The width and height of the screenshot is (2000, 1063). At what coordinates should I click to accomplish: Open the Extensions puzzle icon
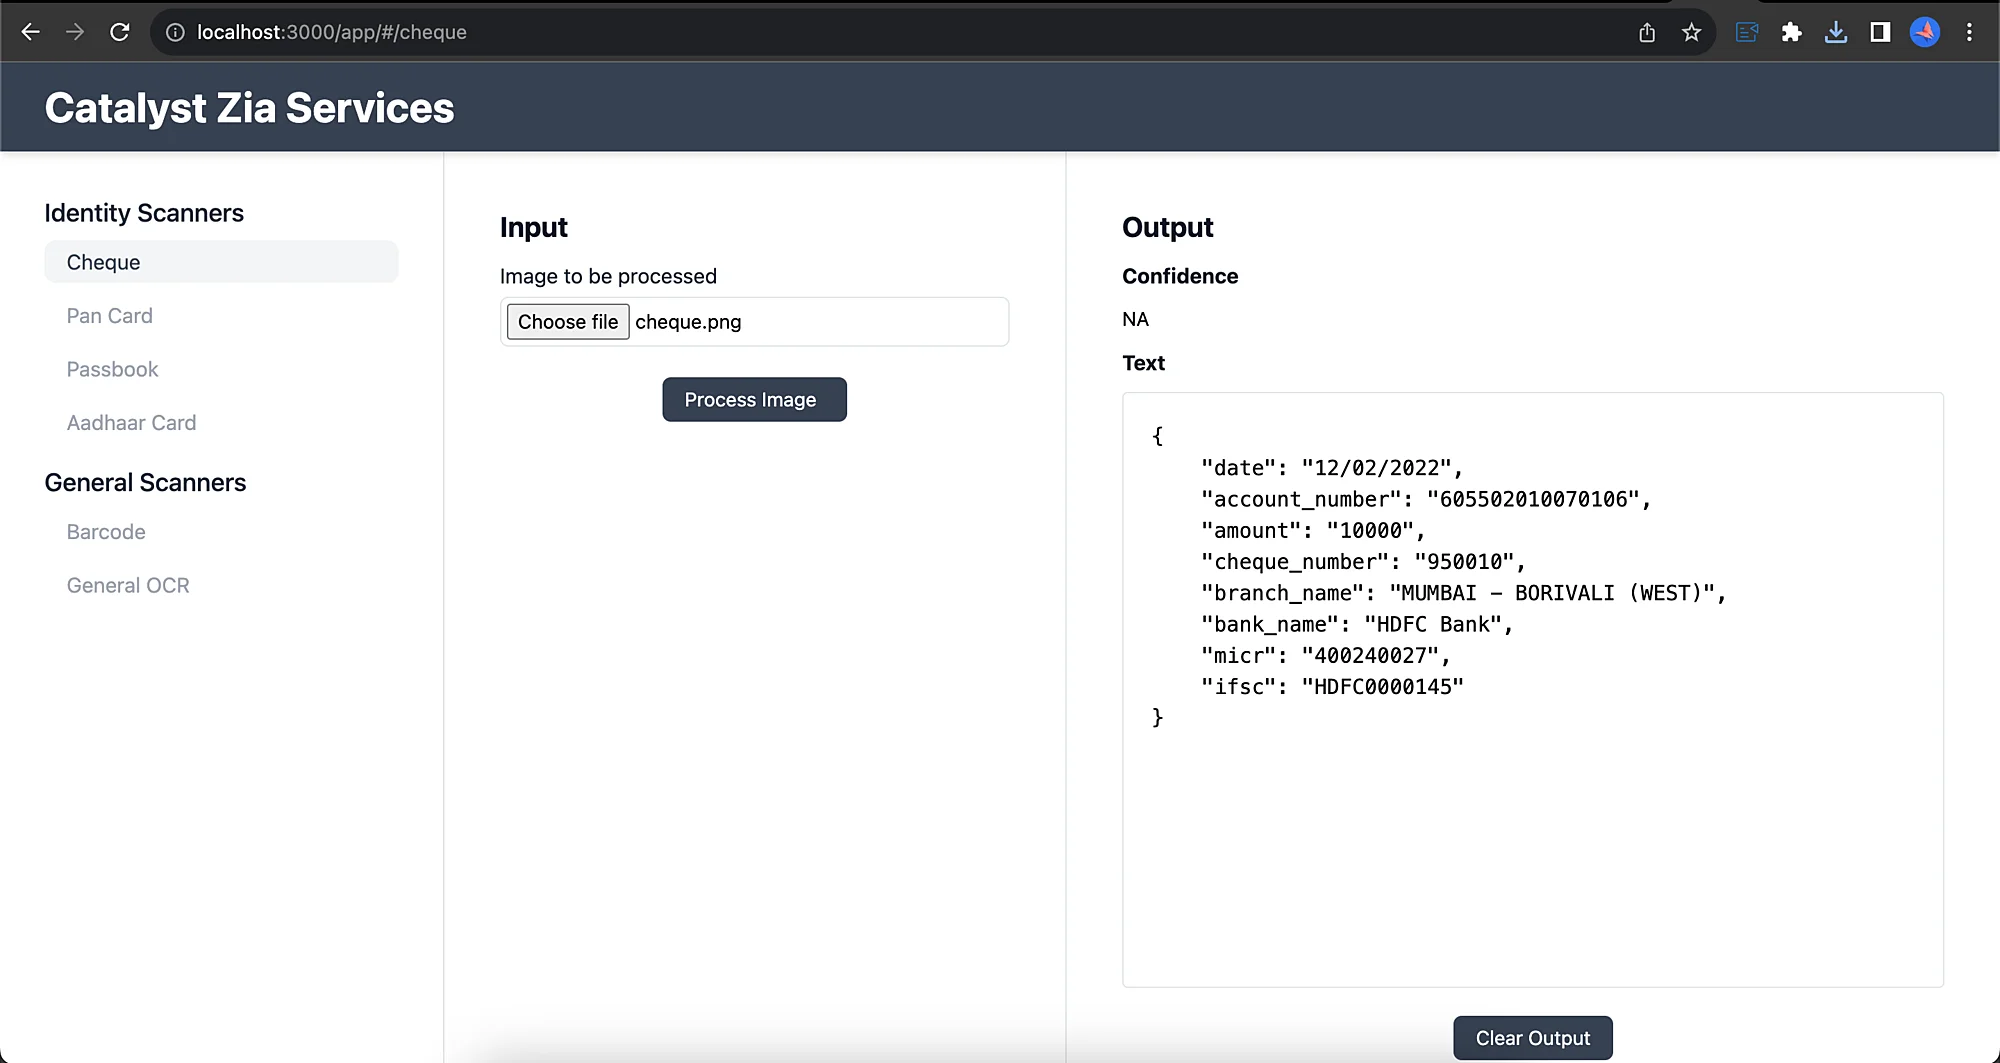point(1791,32)
